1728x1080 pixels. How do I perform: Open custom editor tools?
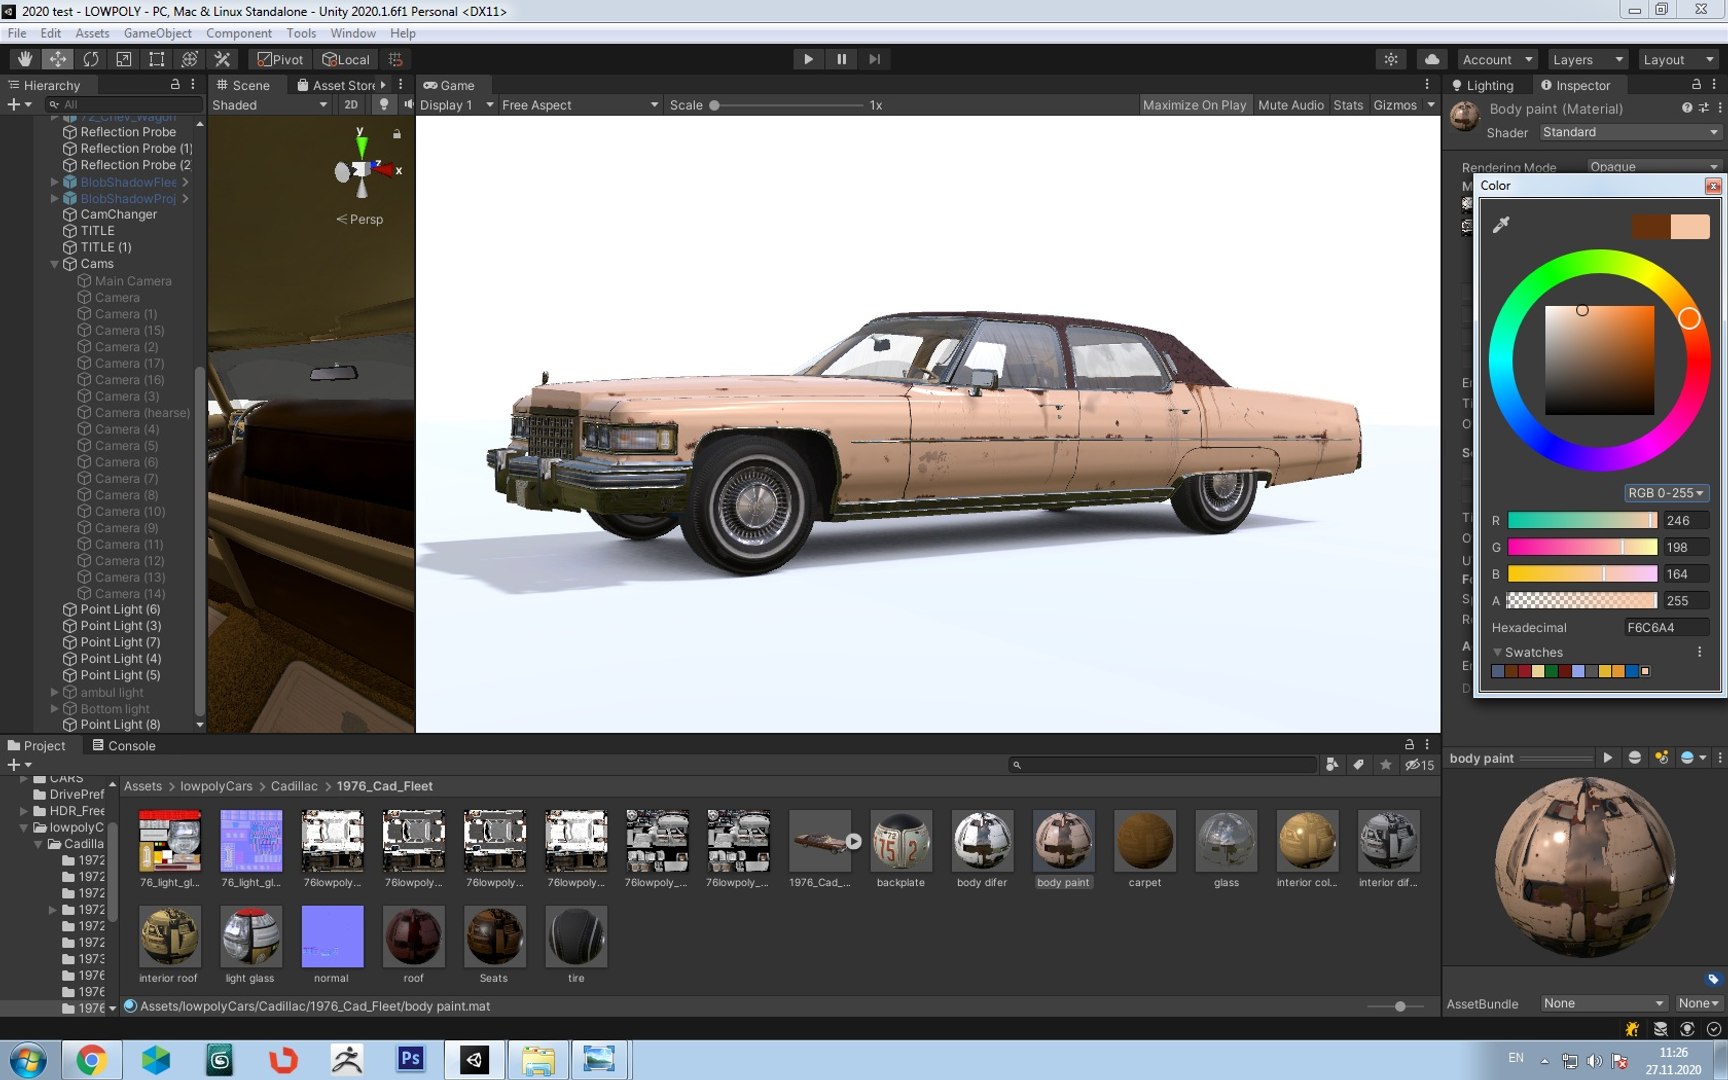pyautogui.click(x=223, y=59)
